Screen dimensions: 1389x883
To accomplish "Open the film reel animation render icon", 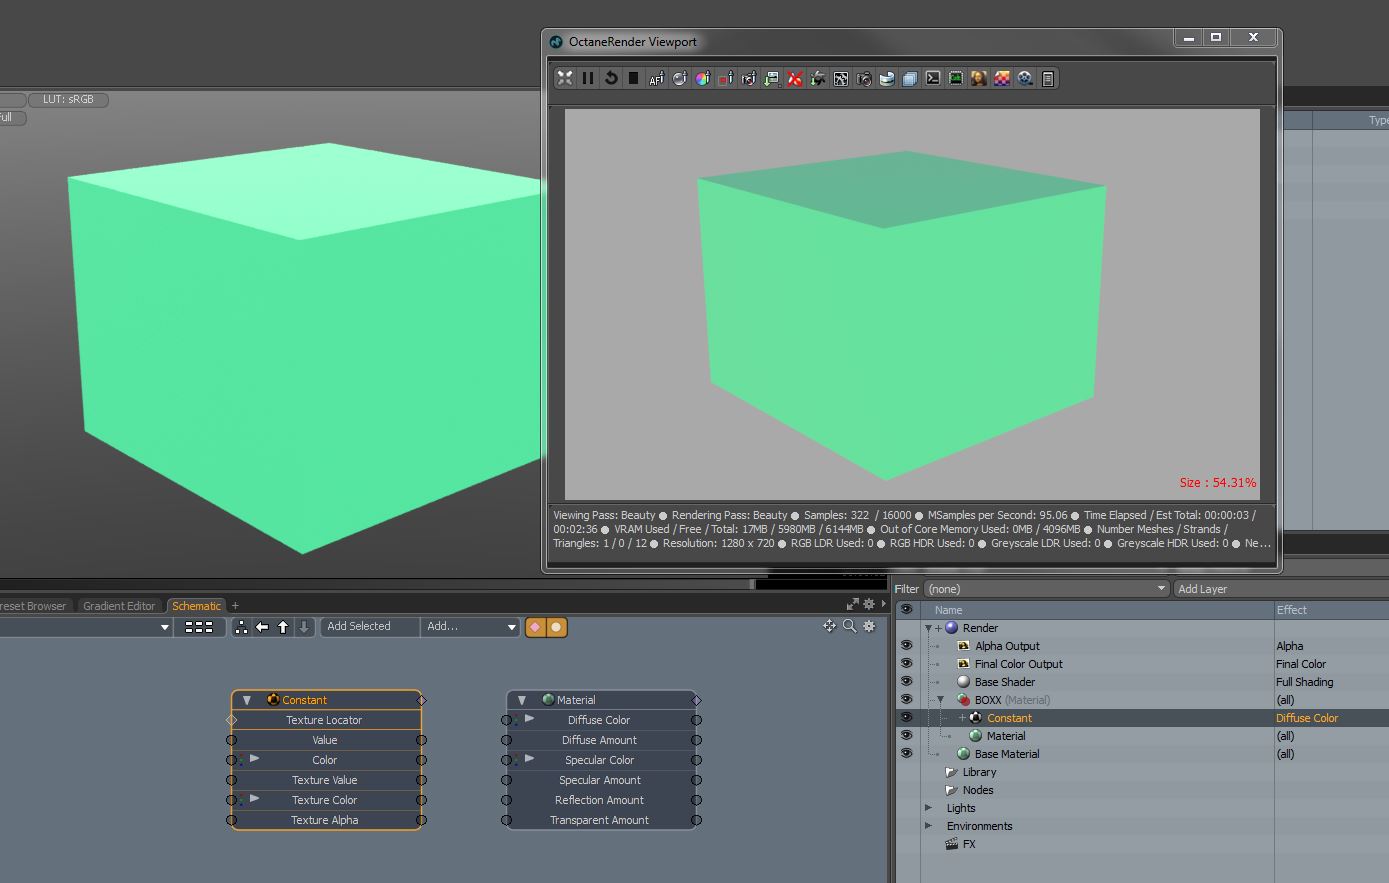I will (x=1025, y=78).
